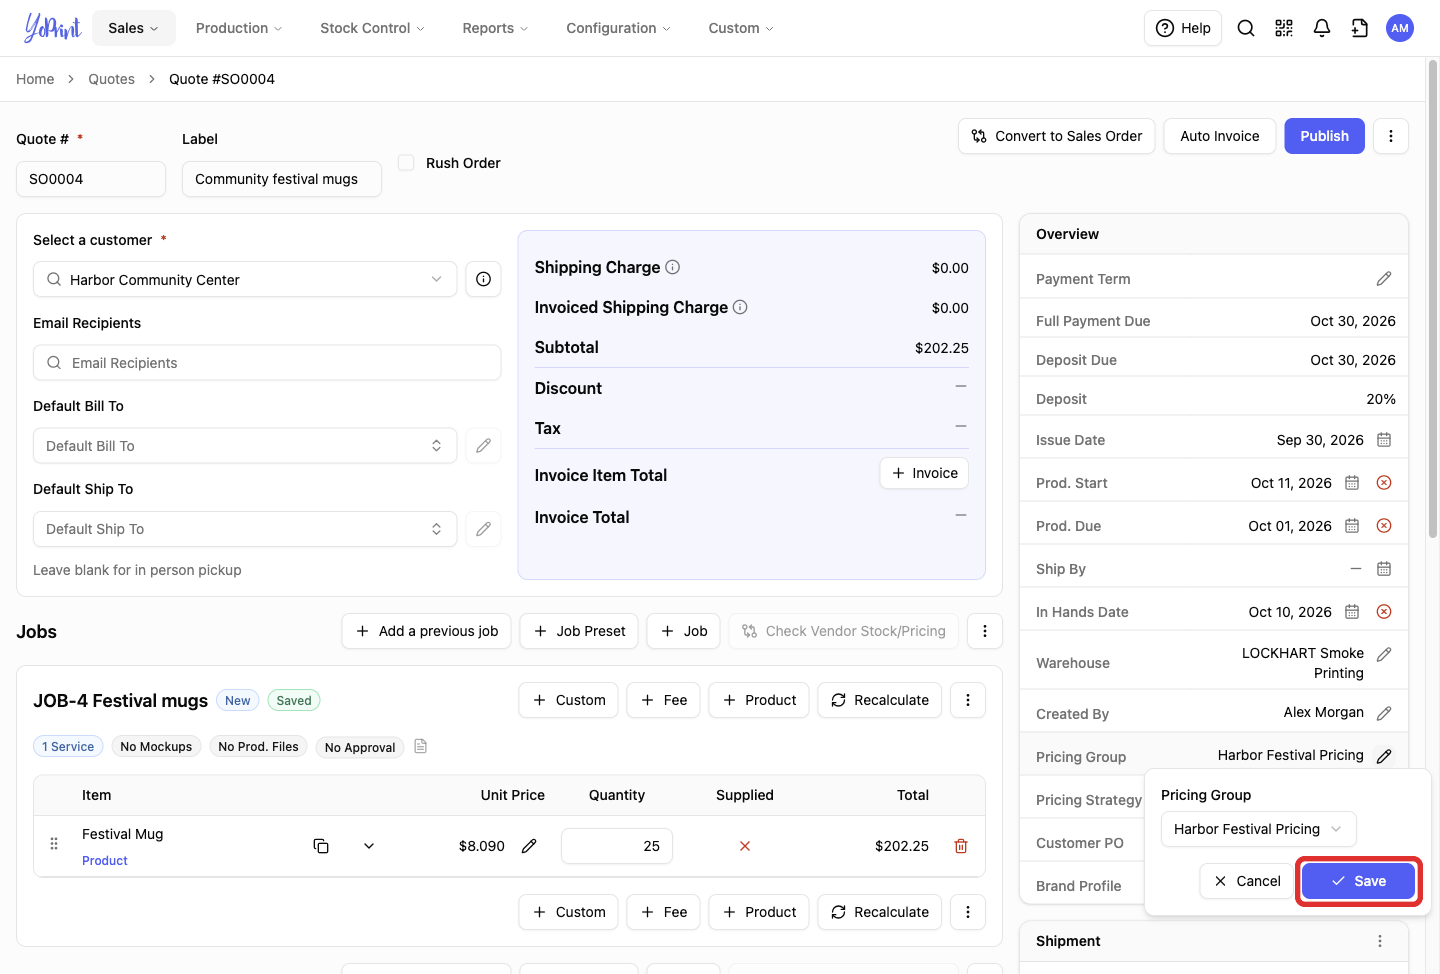The width and height of the screenshot is (1440, 974).
Task: Click the AM user avatar
Action: pyautogui.click(x=1400, y=28)
